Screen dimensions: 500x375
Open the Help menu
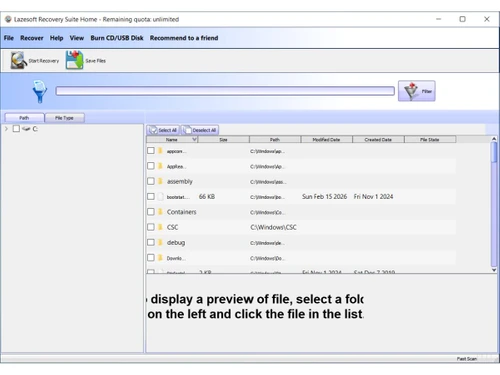click(x=56, y=38)
